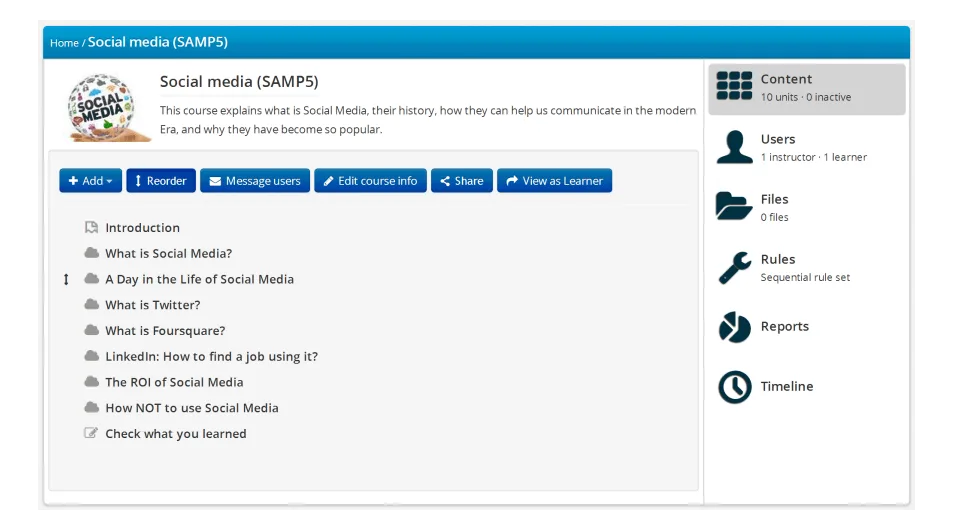Image resolution: width=960 pixels, height=530 pixels.
Task: Click the Content grid icon
Action: (734, 86)
